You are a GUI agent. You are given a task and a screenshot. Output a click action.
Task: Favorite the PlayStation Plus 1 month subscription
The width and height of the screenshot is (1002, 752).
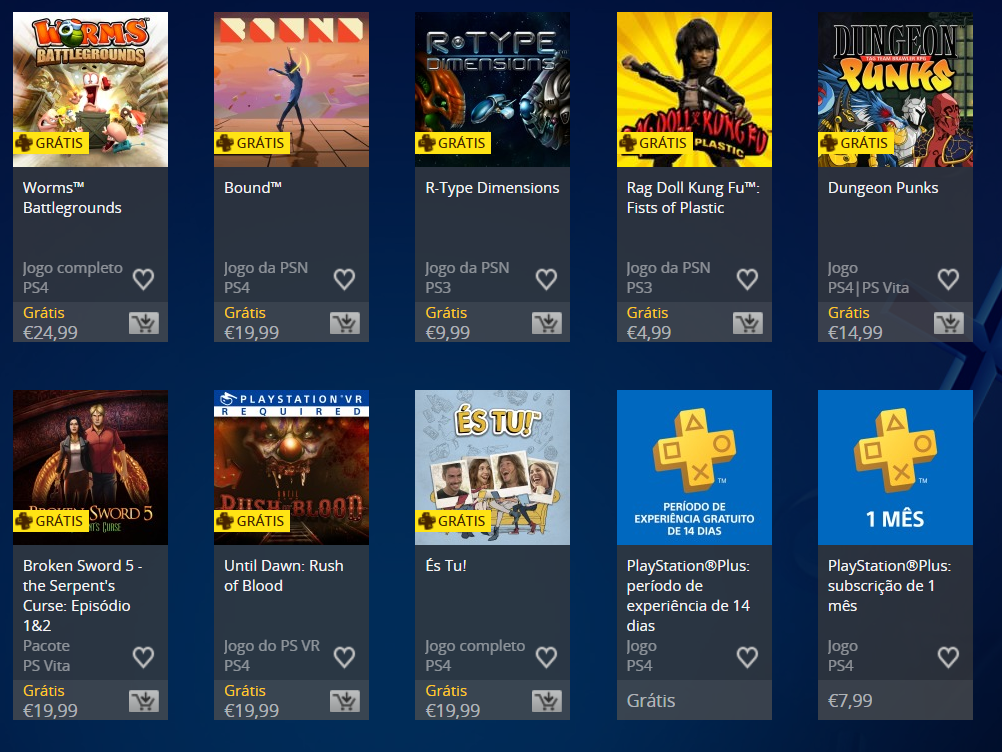click(x=948, y=657)
